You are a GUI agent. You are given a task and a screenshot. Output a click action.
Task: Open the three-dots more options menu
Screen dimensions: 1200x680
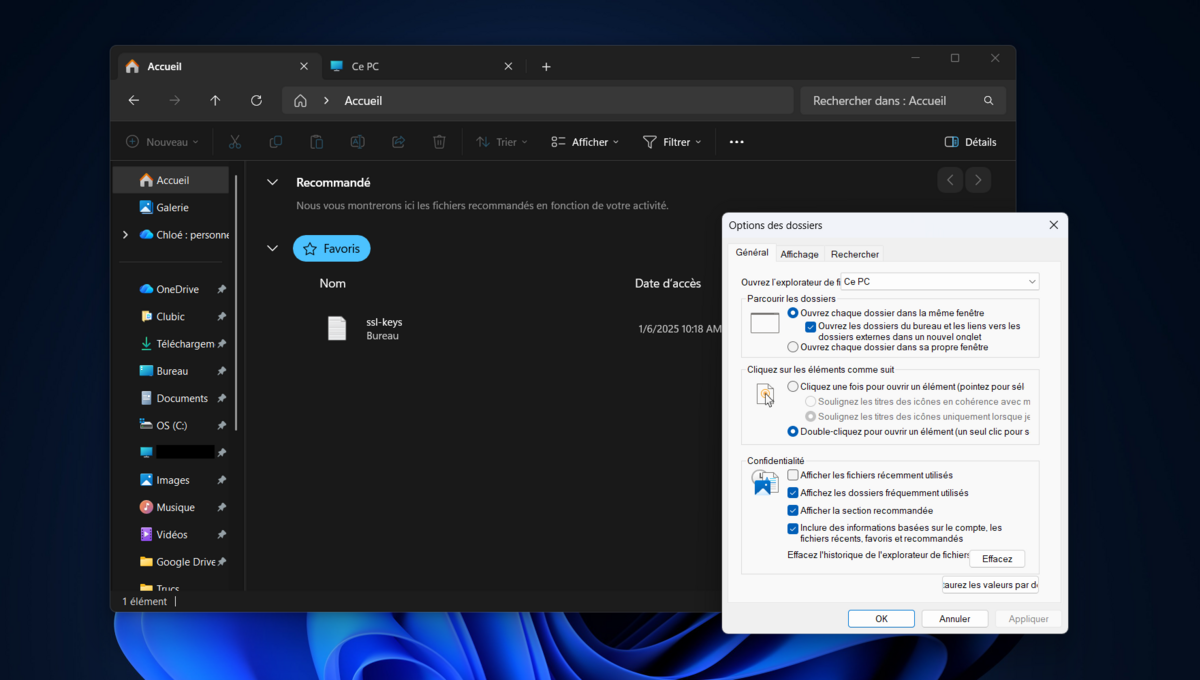point(737,142)
